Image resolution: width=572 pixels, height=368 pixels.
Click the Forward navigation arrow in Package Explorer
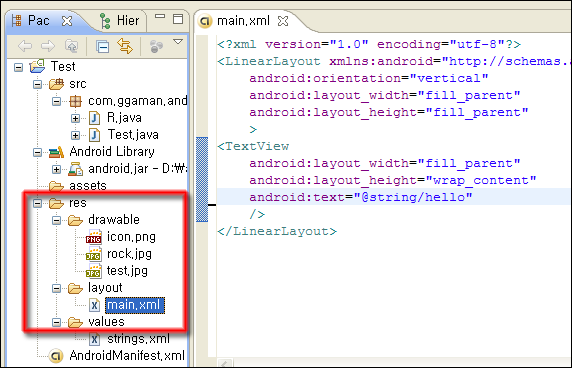tap(48, 46)
